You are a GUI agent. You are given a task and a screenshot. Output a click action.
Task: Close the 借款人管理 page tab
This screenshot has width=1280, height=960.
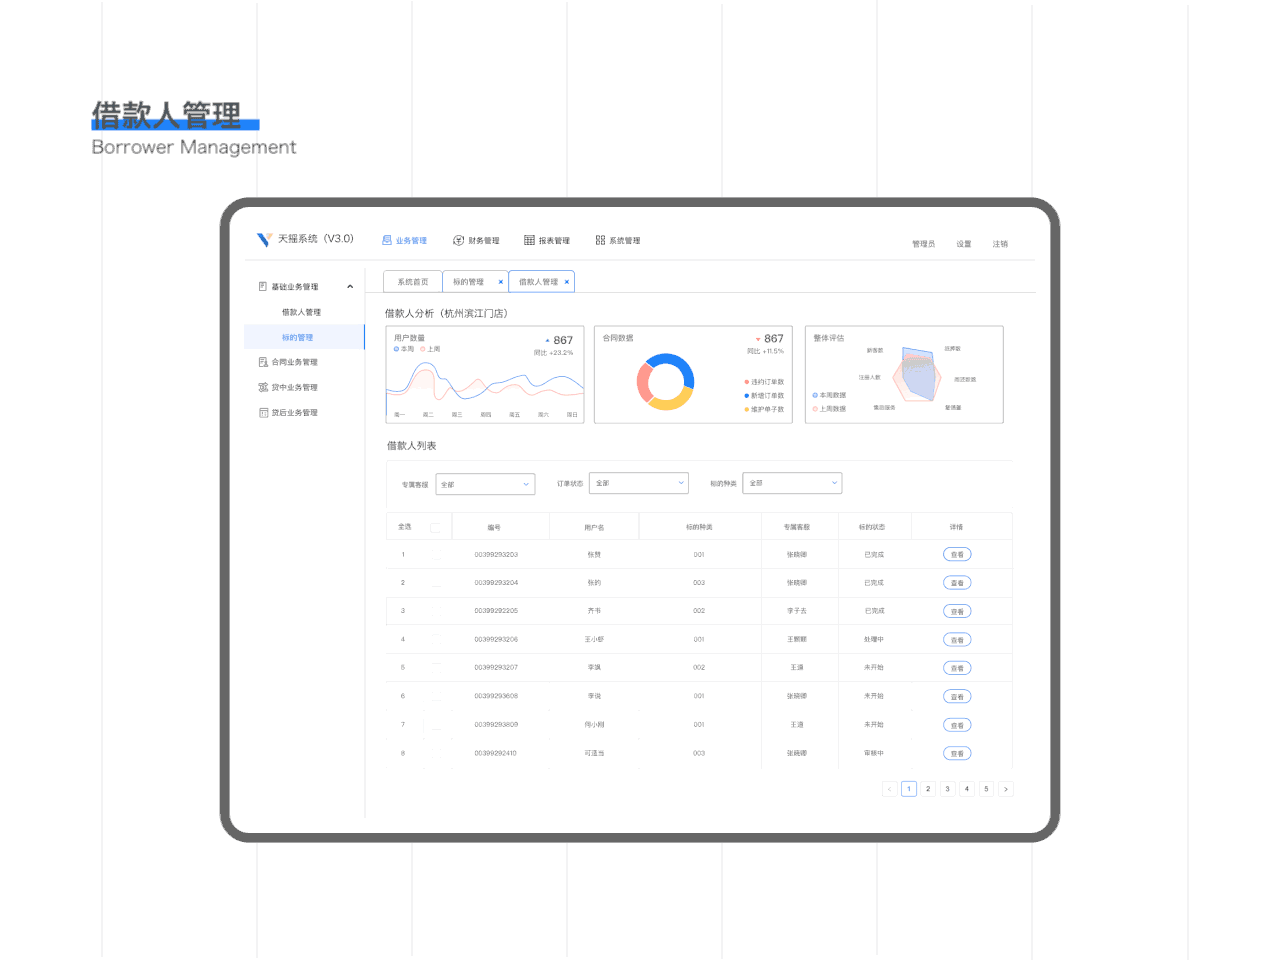point(567,282)
